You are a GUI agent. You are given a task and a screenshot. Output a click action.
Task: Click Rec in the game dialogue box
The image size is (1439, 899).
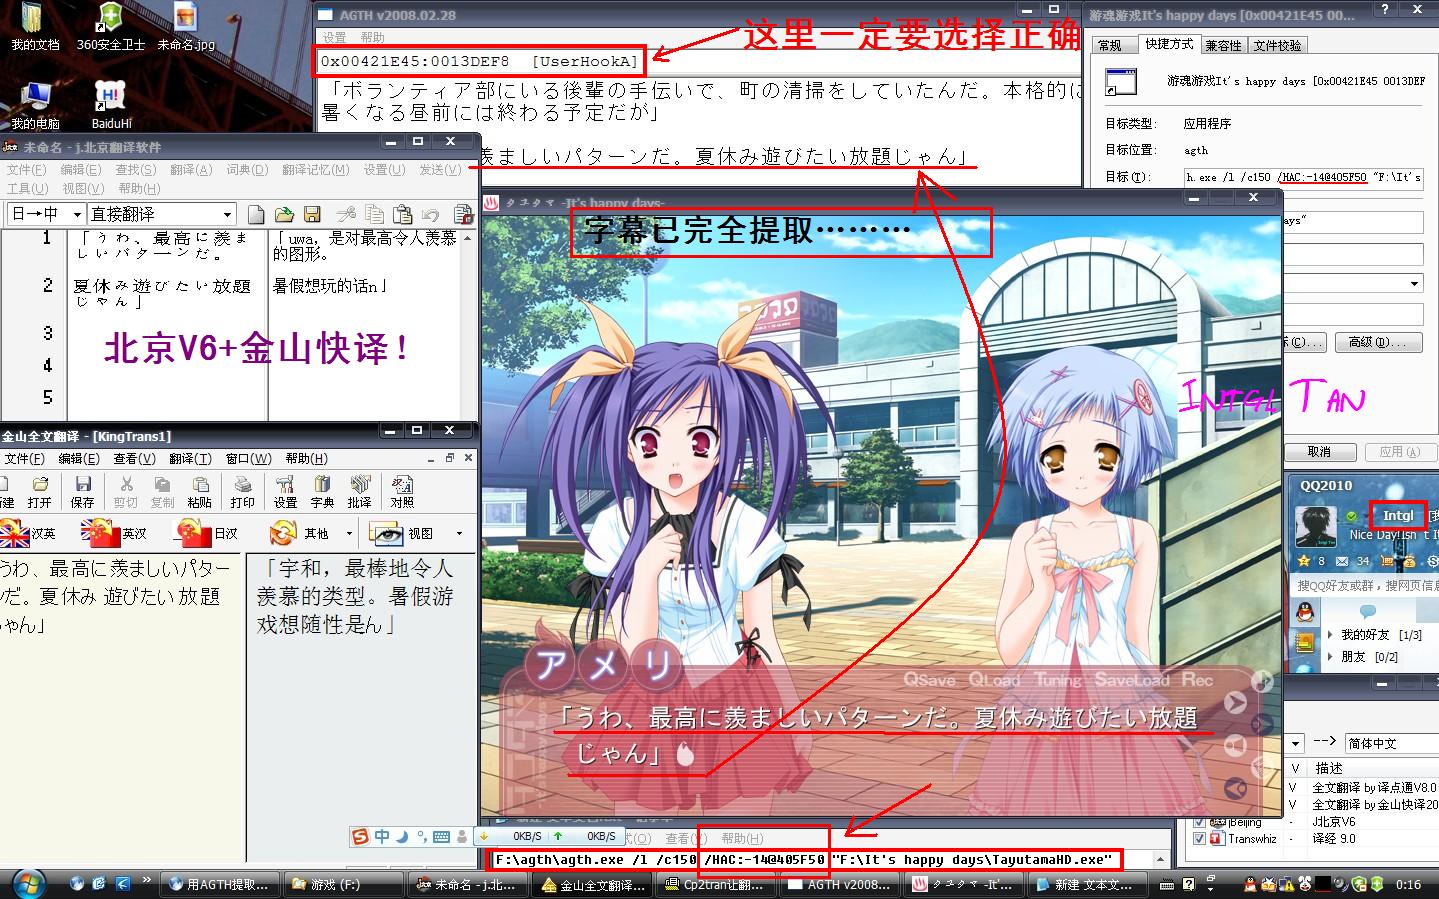click(x=1197, y=680)
